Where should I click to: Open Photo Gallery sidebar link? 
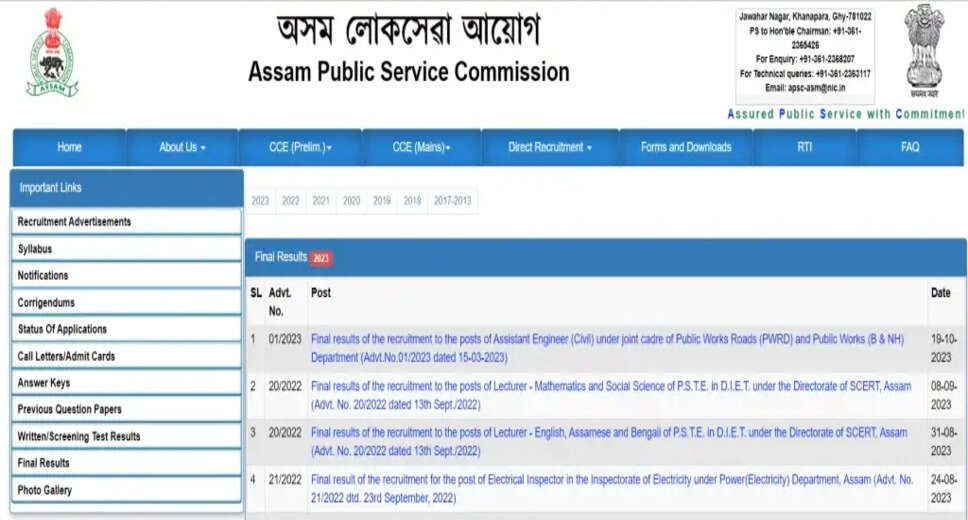coord(127,490)
